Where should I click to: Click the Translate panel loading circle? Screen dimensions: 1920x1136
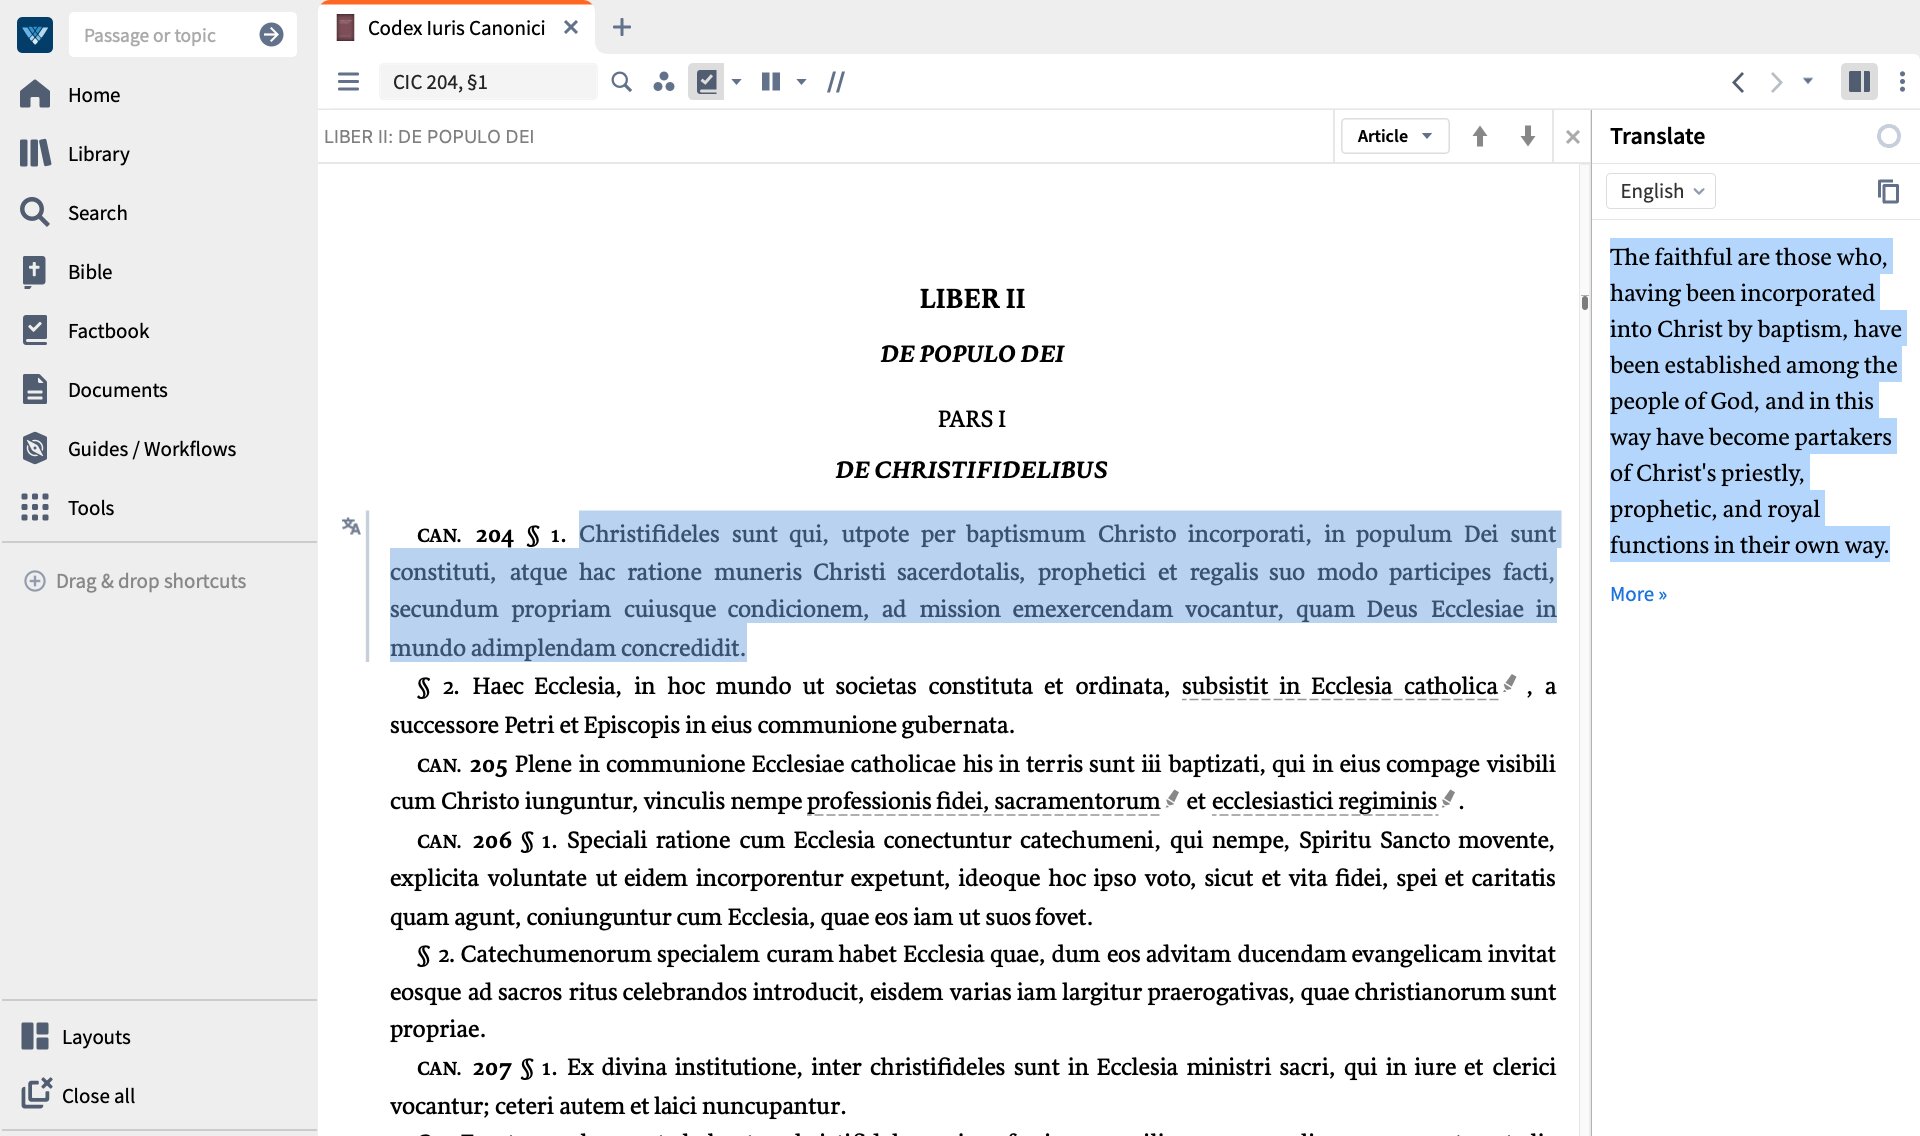tap(1888, 136)
